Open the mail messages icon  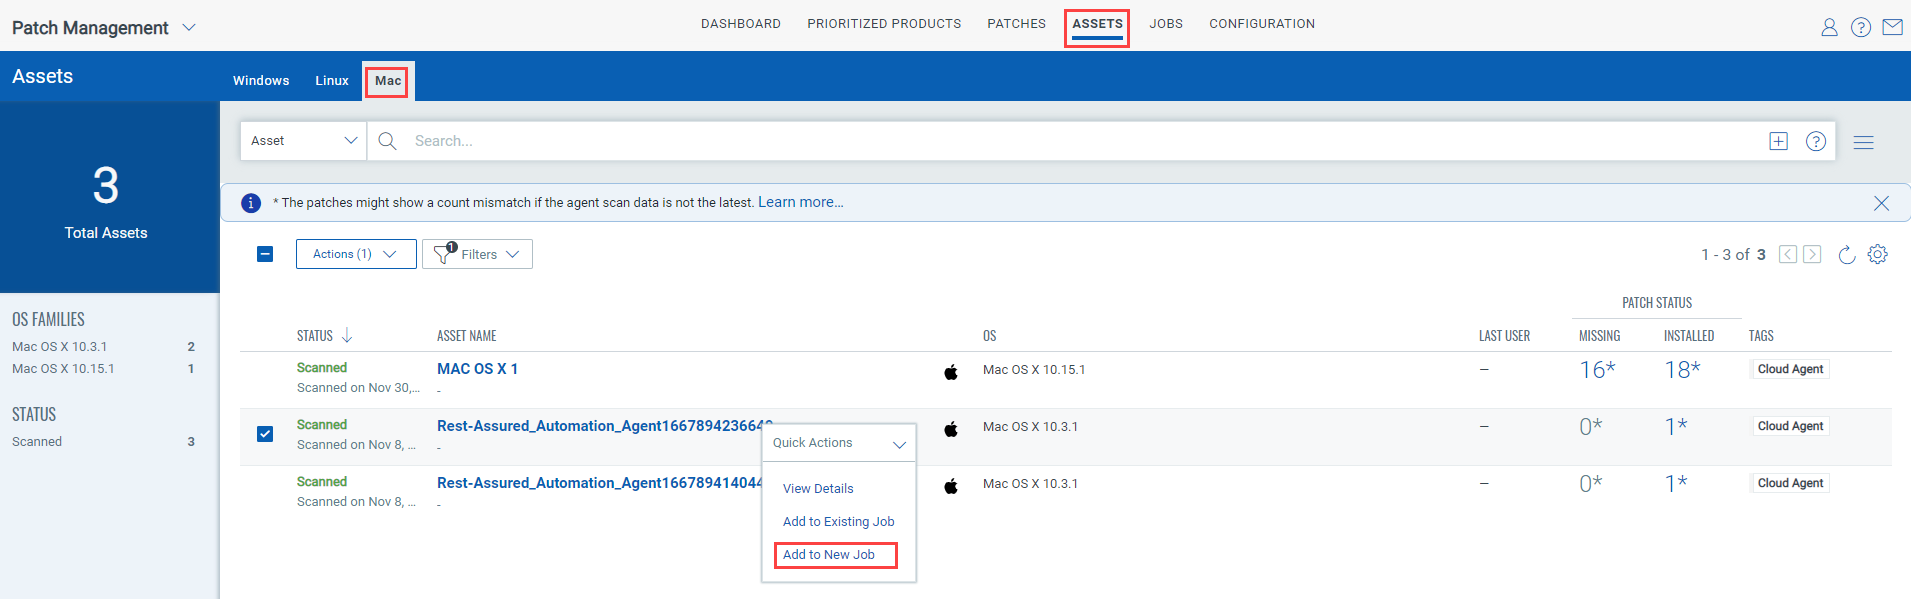click(1893, 27)
